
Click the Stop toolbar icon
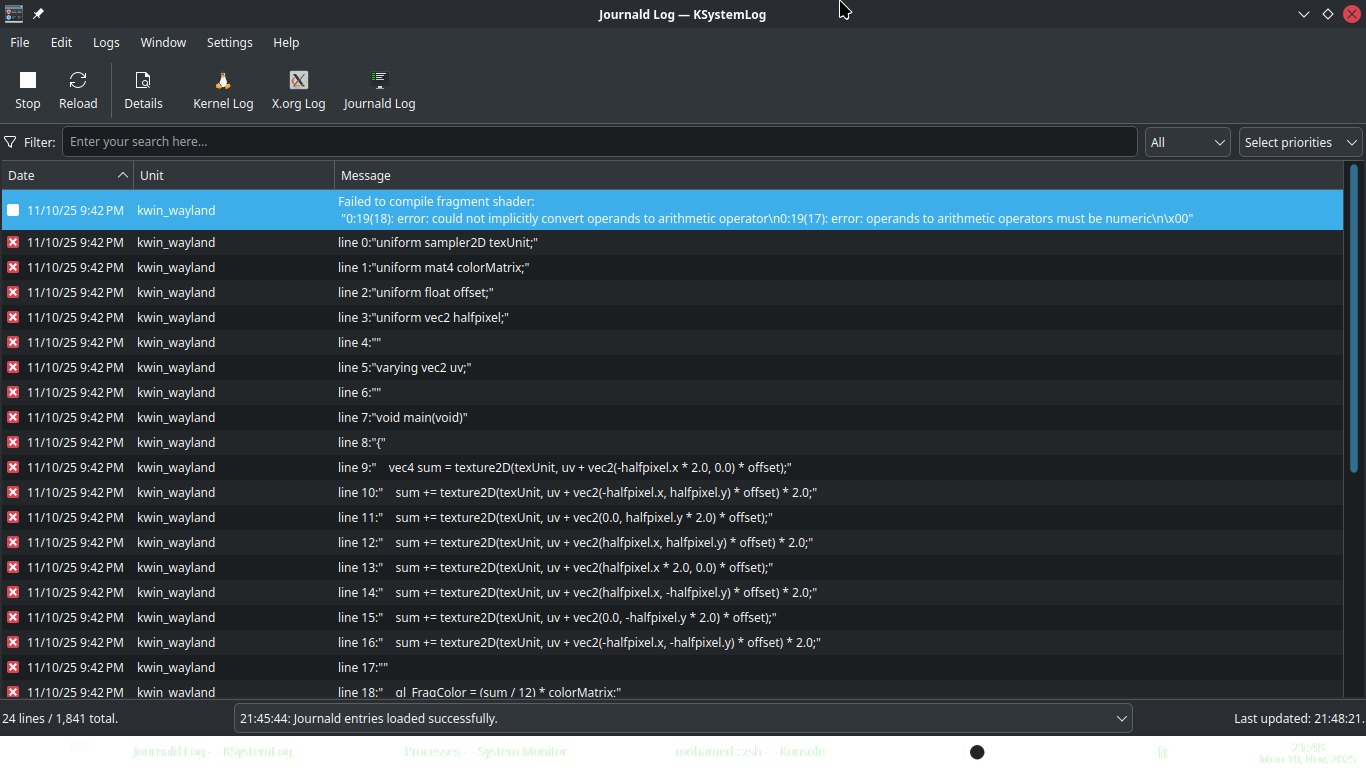[x=28, y=81]
